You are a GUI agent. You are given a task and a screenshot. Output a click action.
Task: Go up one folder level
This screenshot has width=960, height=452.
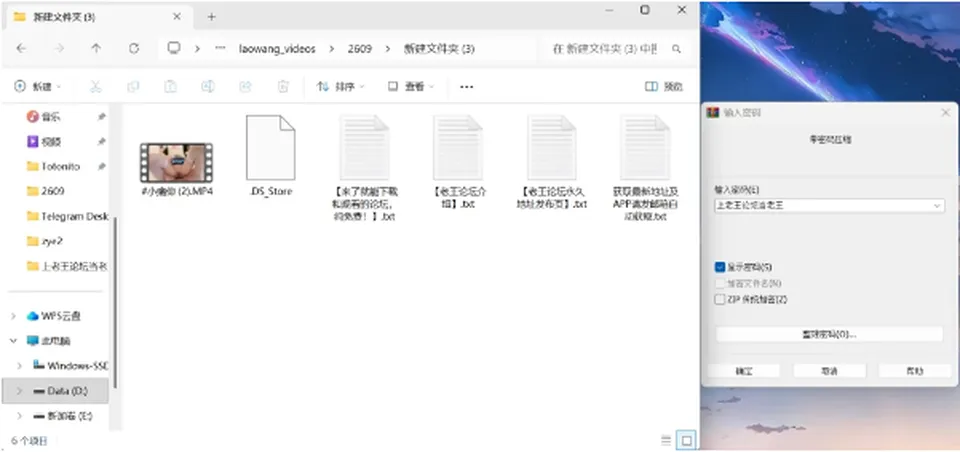(x=96, y=48)
